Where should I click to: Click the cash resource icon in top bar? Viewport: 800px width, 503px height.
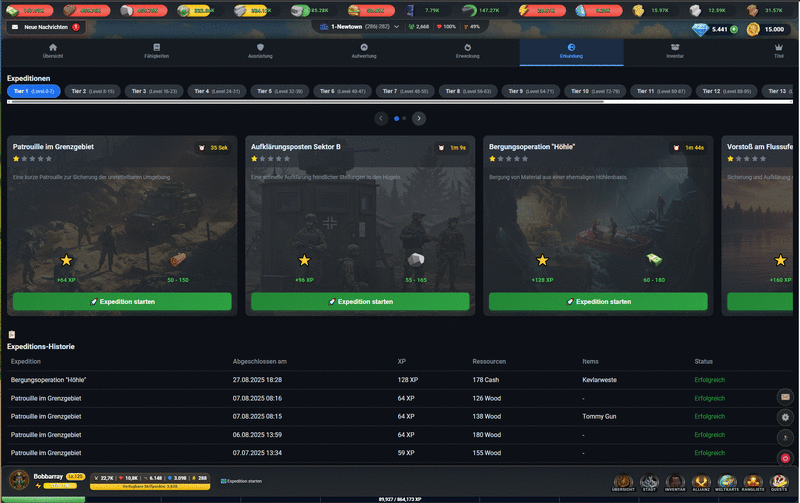[13, 10]
